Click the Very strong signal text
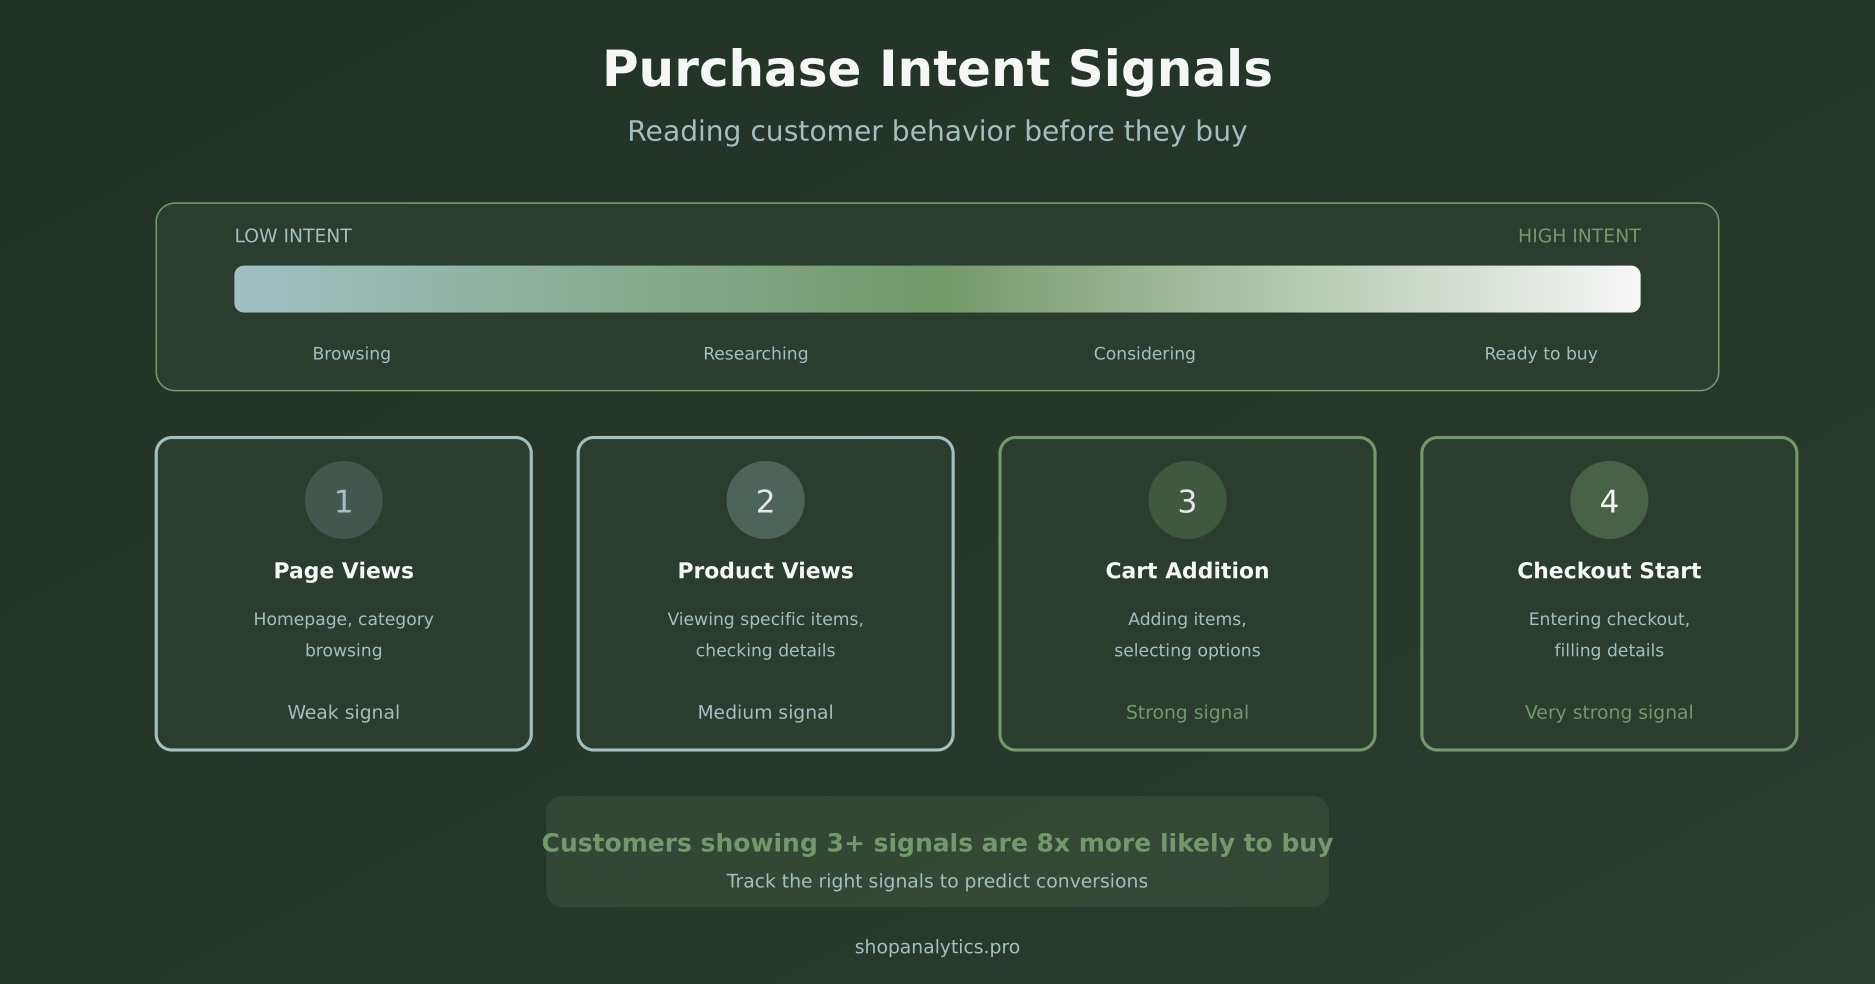 (1608, 712)
